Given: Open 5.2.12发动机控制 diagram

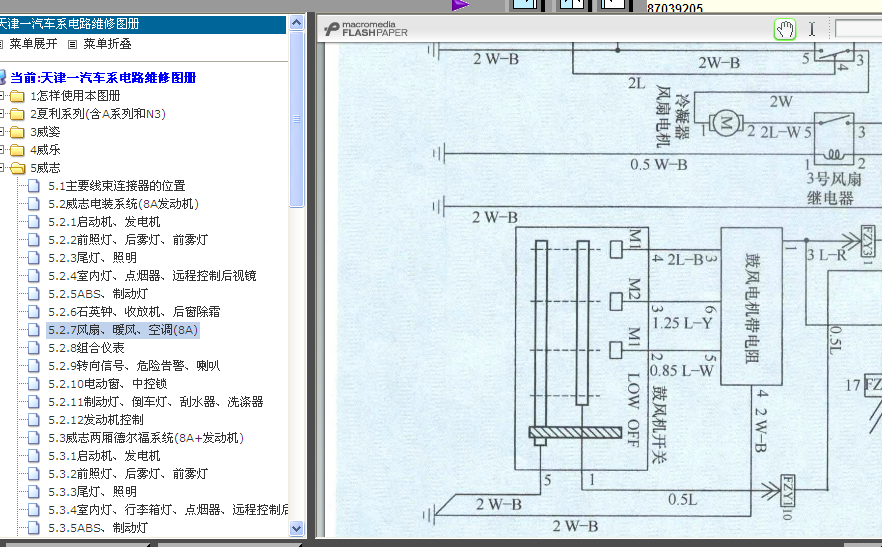Looking at the screenshot, I should tap(96, 420).
